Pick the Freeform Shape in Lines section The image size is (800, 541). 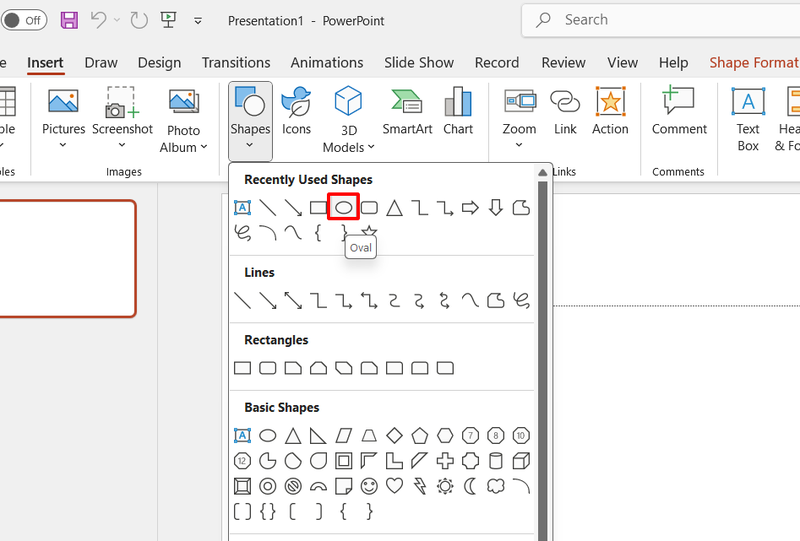tap(495, 300)
